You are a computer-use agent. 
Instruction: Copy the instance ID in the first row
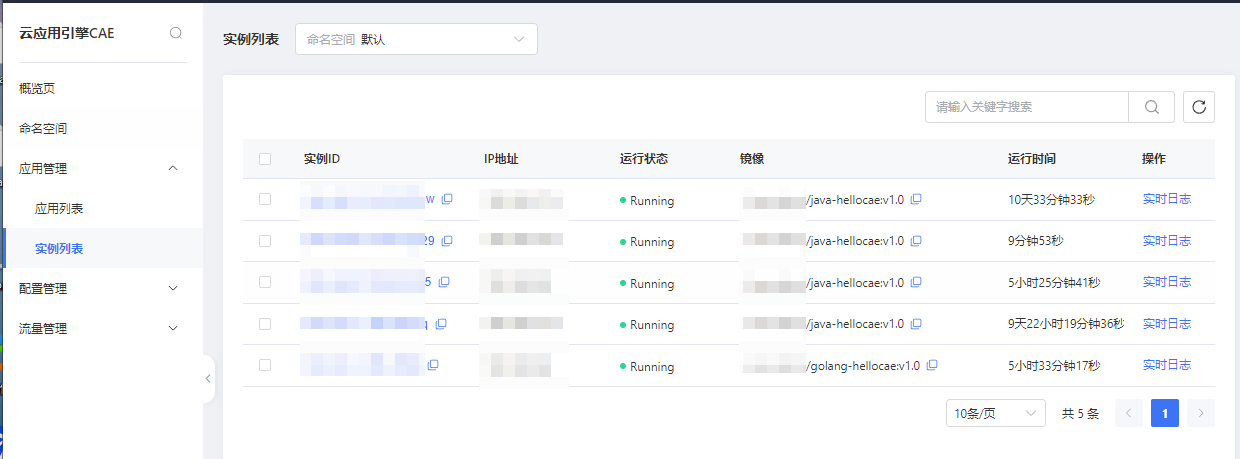(x=447, y=199)
